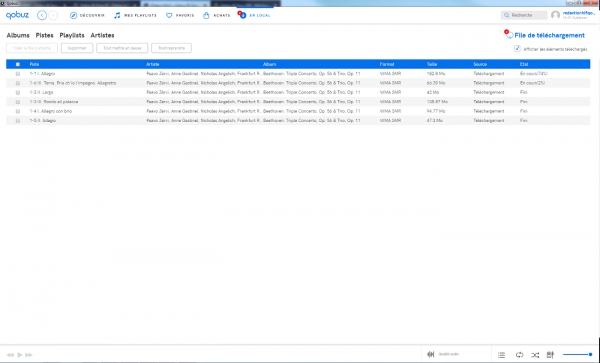Tick the checkbox for 1-2 II. Largo
Image resolution: width=600 pixels, height=363 pixels.
point(18,93)
